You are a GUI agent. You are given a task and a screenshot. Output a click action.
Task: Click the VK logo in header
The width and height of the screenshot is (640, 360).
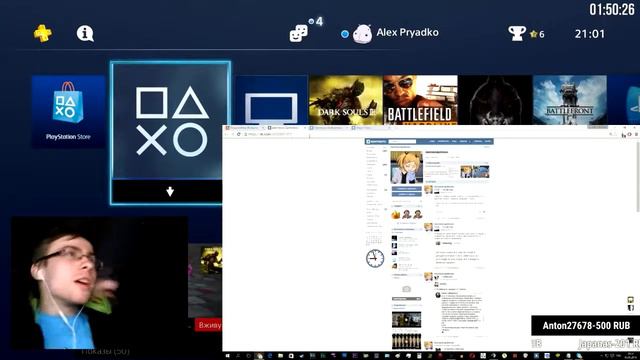(x=376, y=141)
